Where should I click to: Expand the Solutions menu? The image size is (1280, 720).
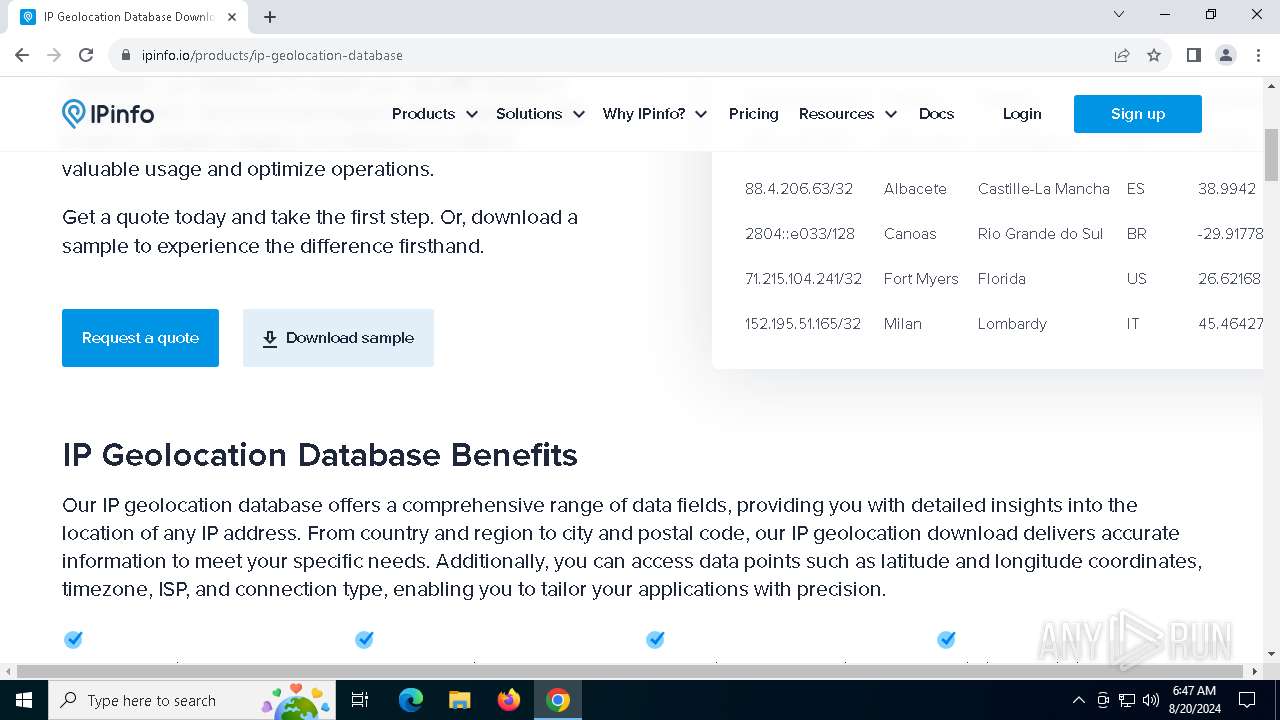pos(540,114)
